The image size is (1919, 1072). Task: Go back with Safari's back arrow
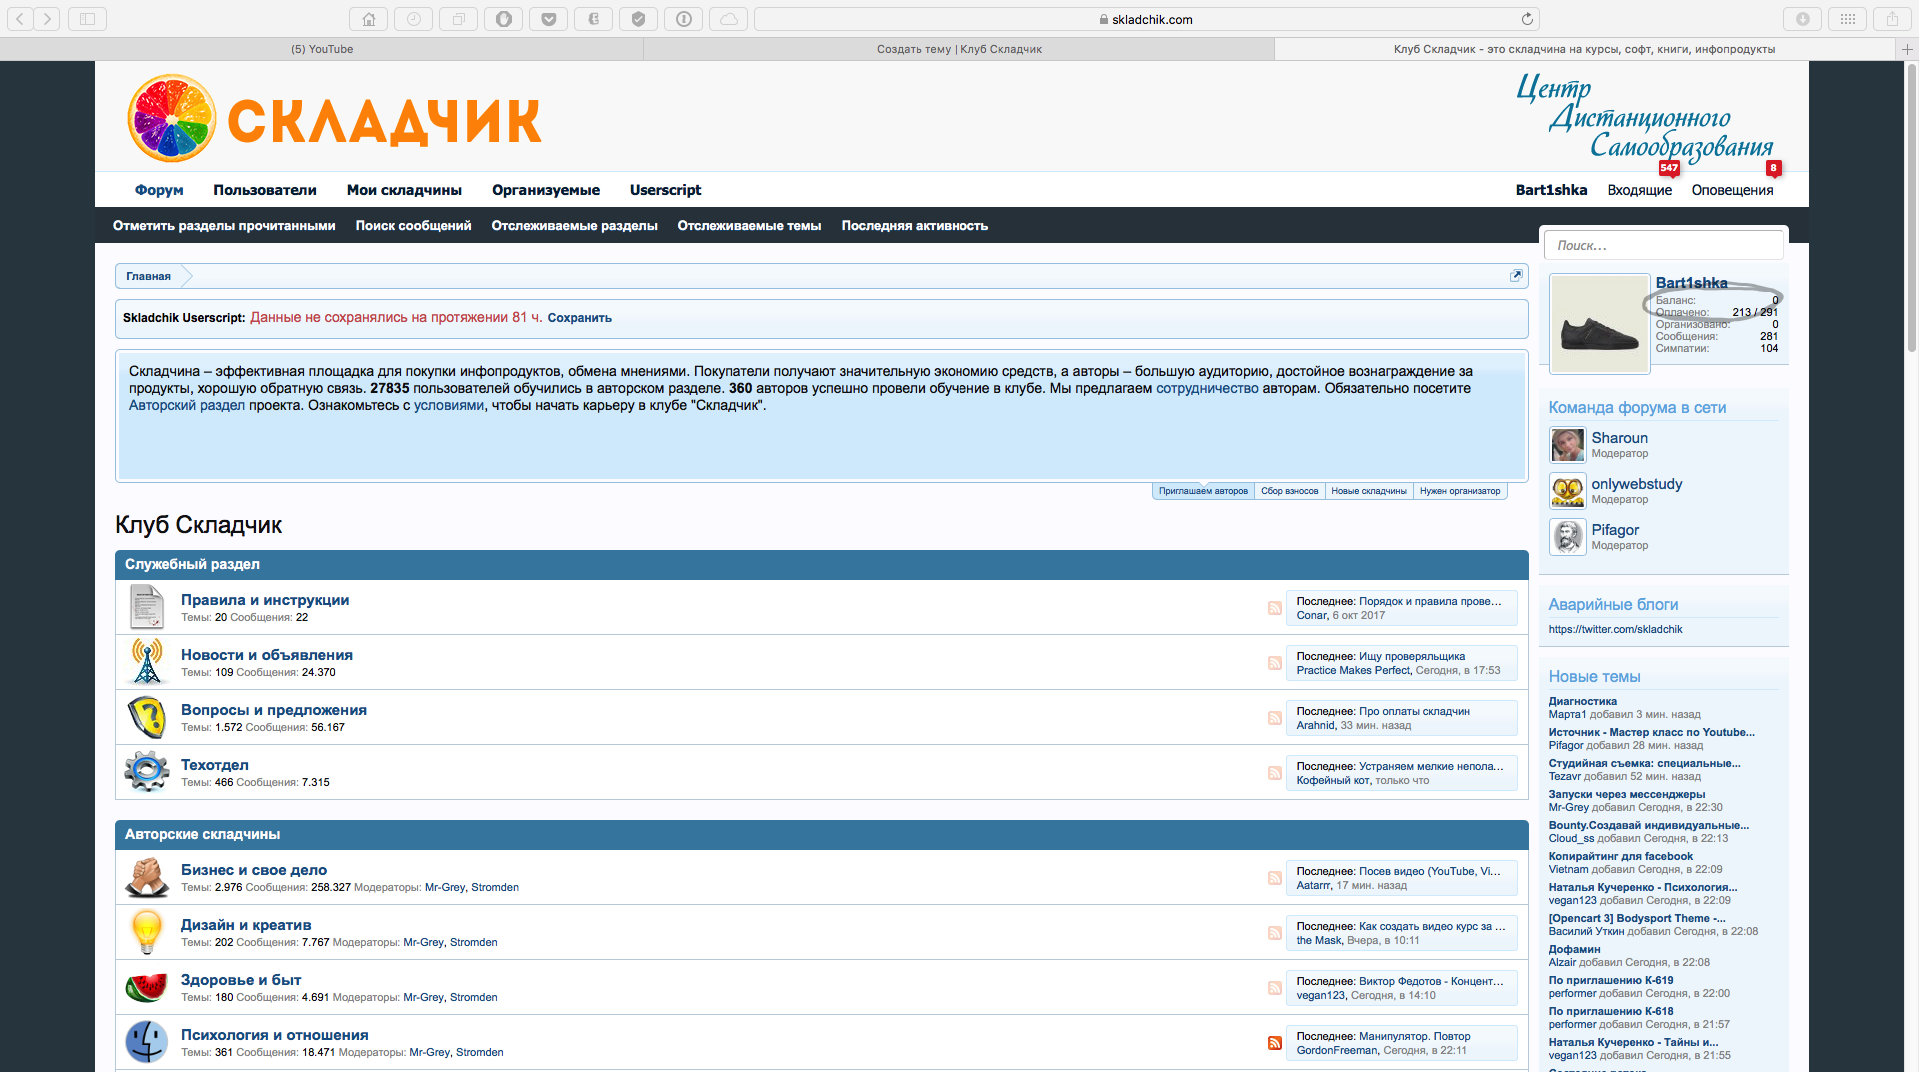pos(20,19)
